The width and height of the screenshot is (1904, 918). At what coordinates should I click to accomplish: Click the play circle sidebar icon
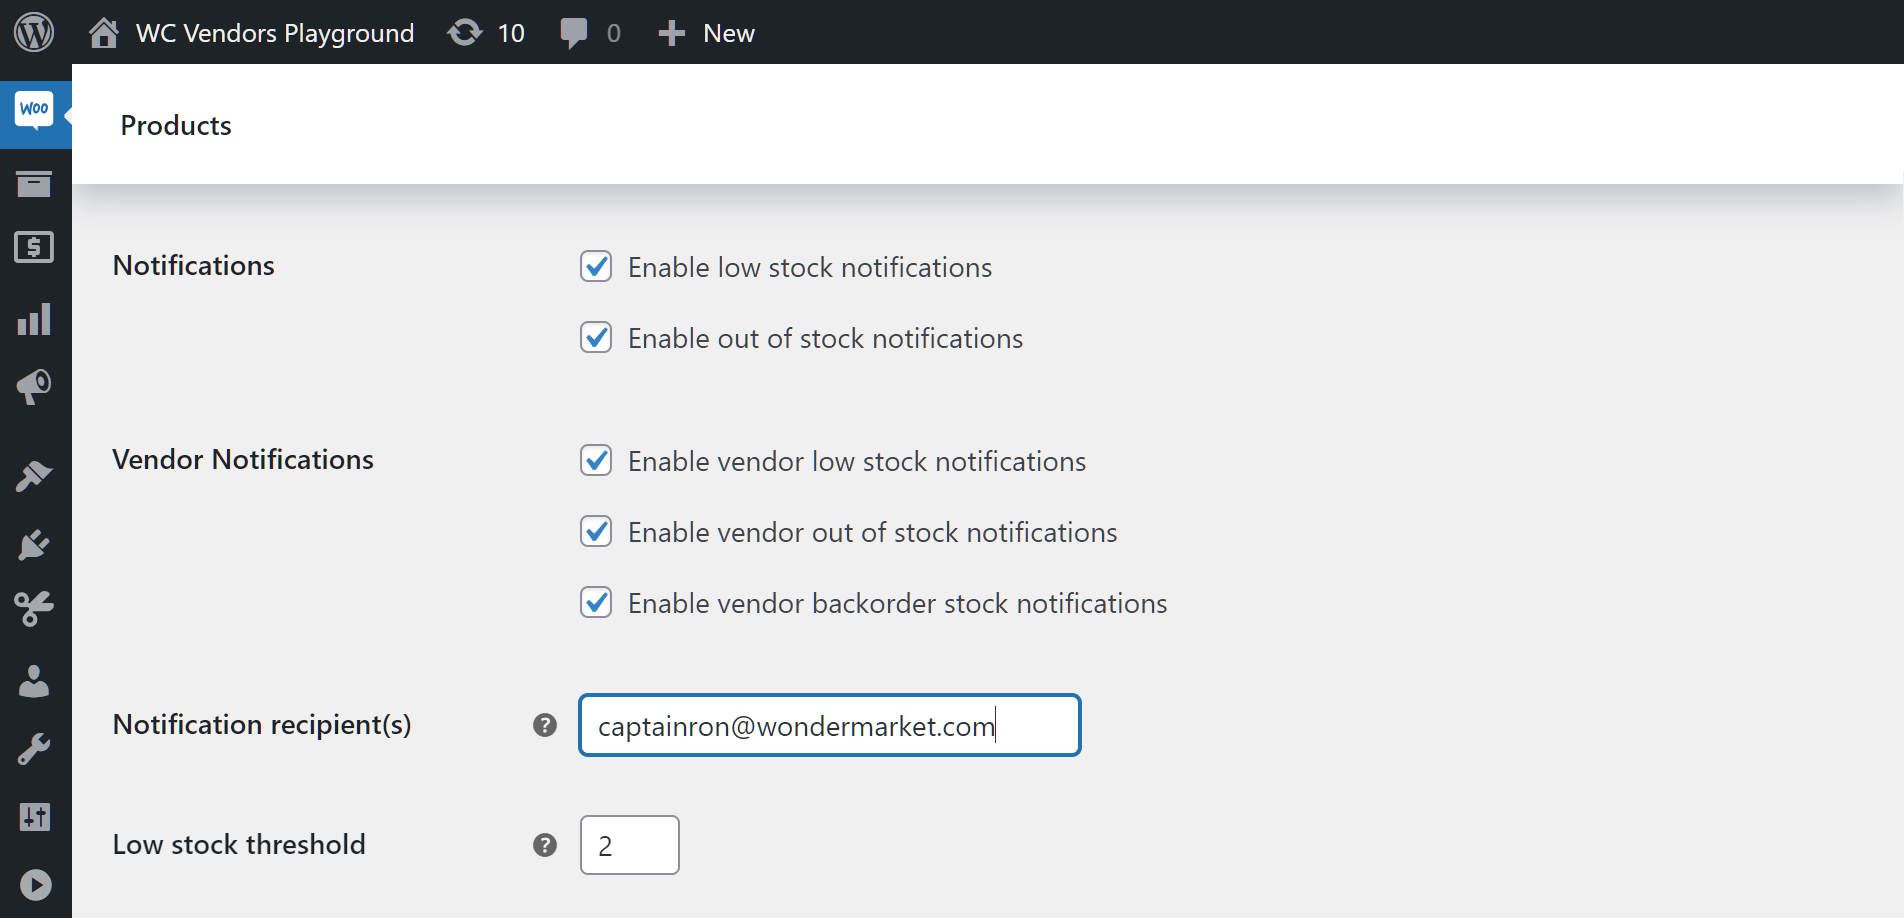point(35,885)
